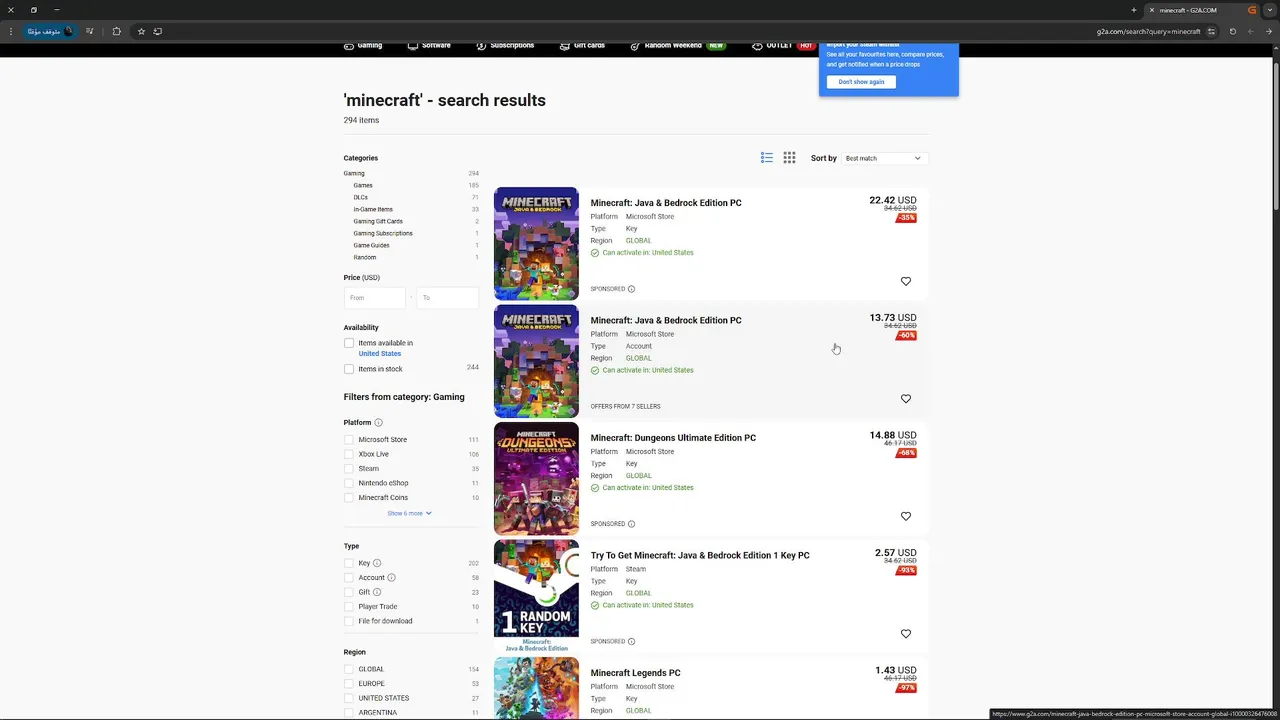Go forward using browser forward arrow
1280x720 pixels.
(x=1251, y=31)
